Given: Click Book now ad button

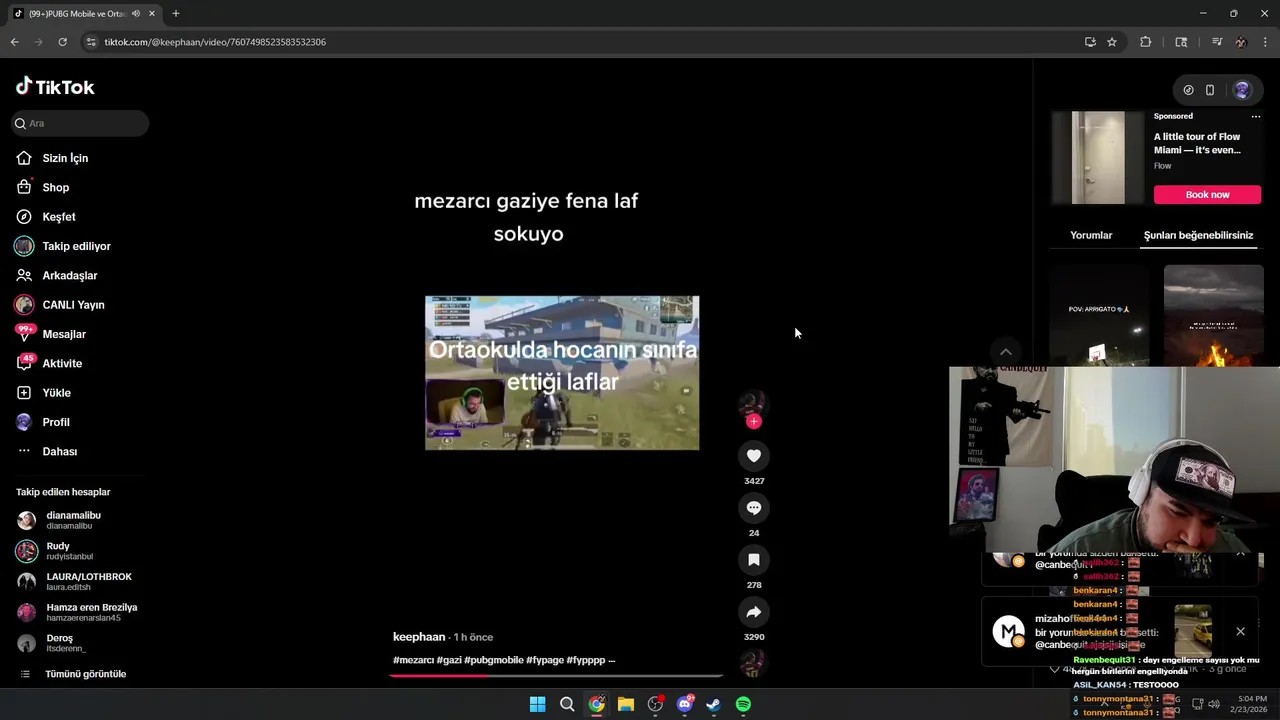Looking at the screenshot, I should pyautogui.click(x=1207, y=194).
